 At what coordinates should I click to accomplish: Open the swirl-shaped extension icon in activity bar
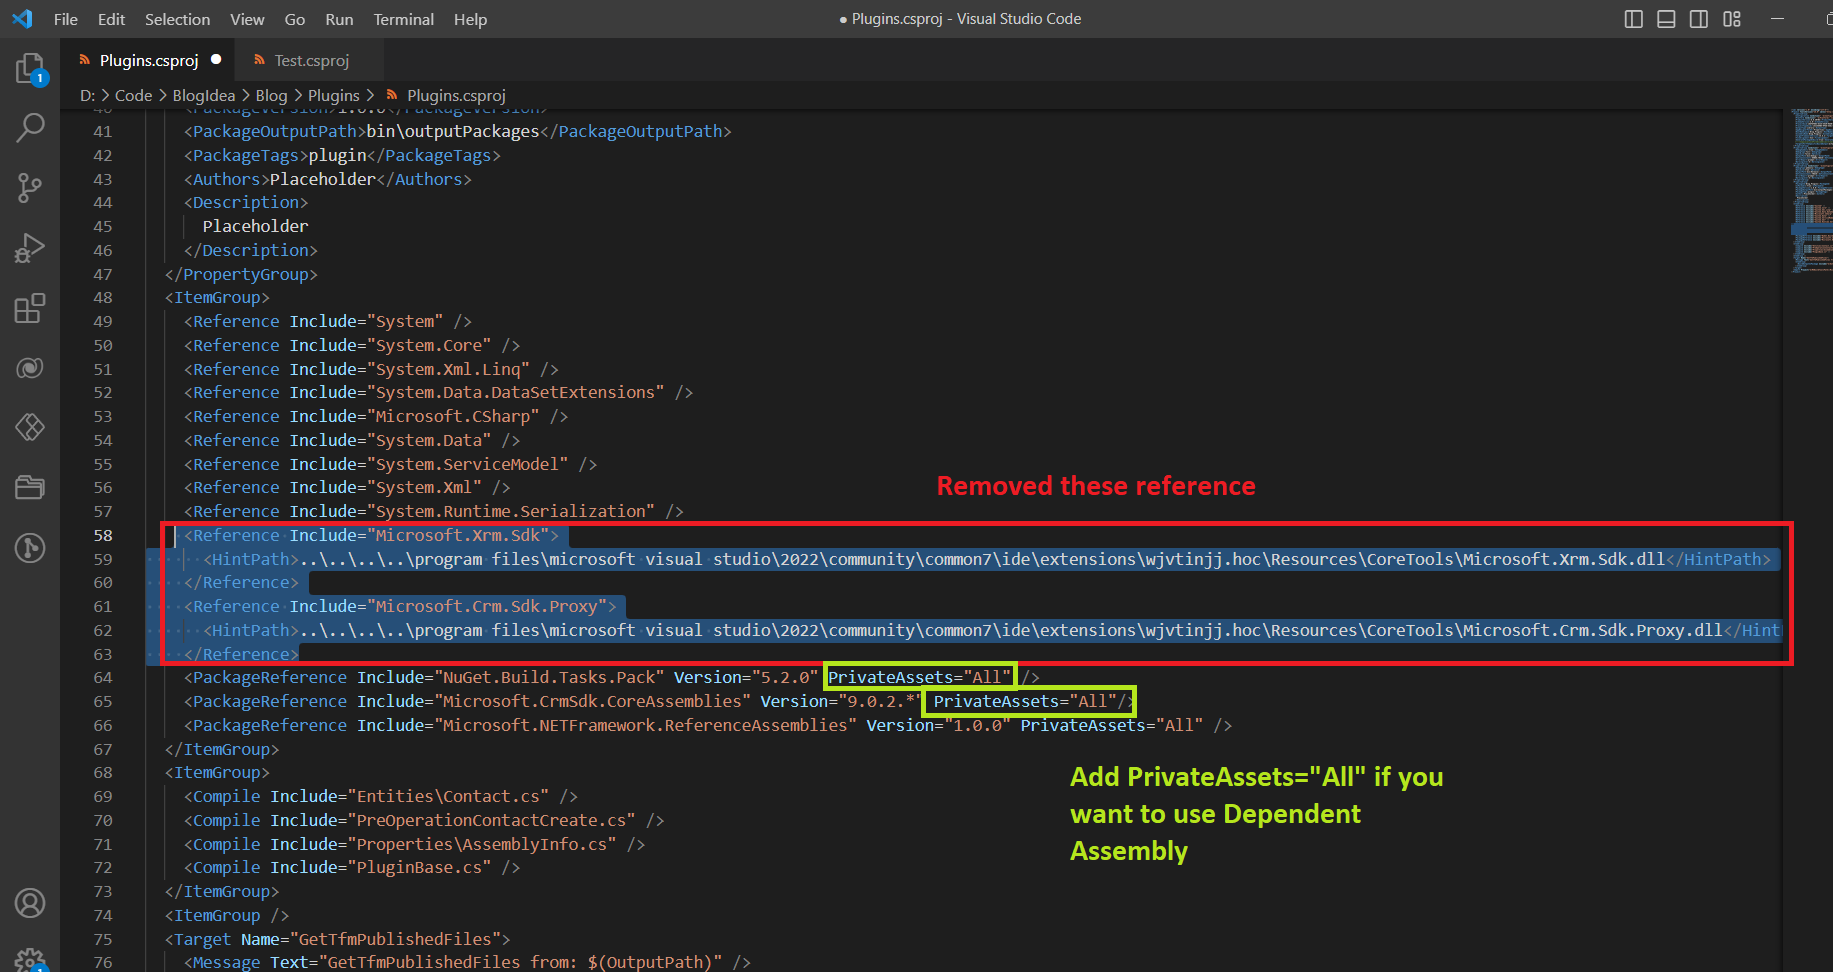pos(30,368)
